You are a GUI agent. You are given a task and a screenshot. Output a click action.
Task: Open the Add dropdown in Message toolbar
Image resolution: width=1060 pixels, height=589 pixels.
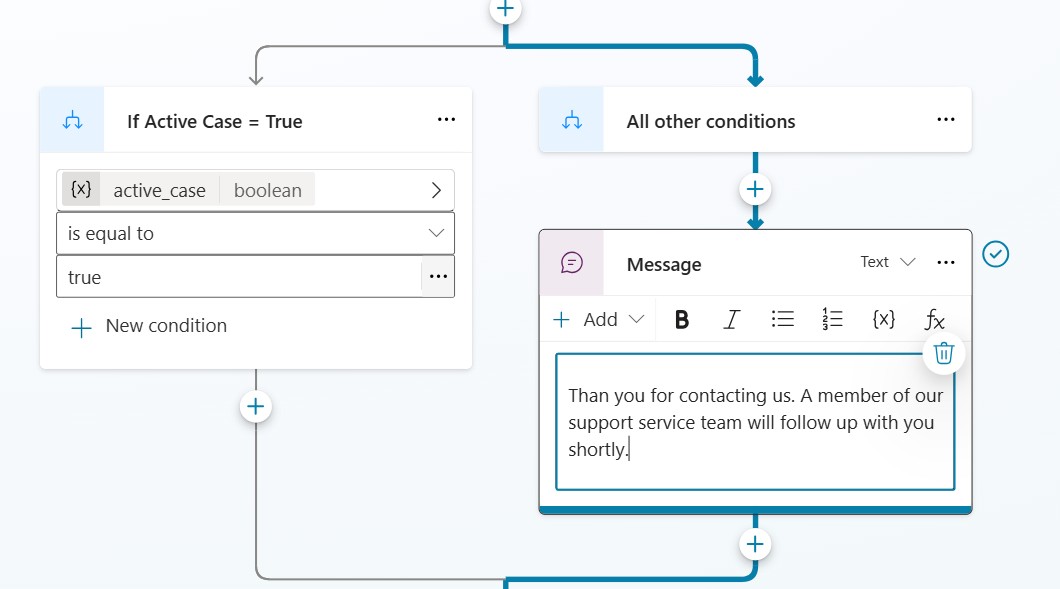[600, 320]
